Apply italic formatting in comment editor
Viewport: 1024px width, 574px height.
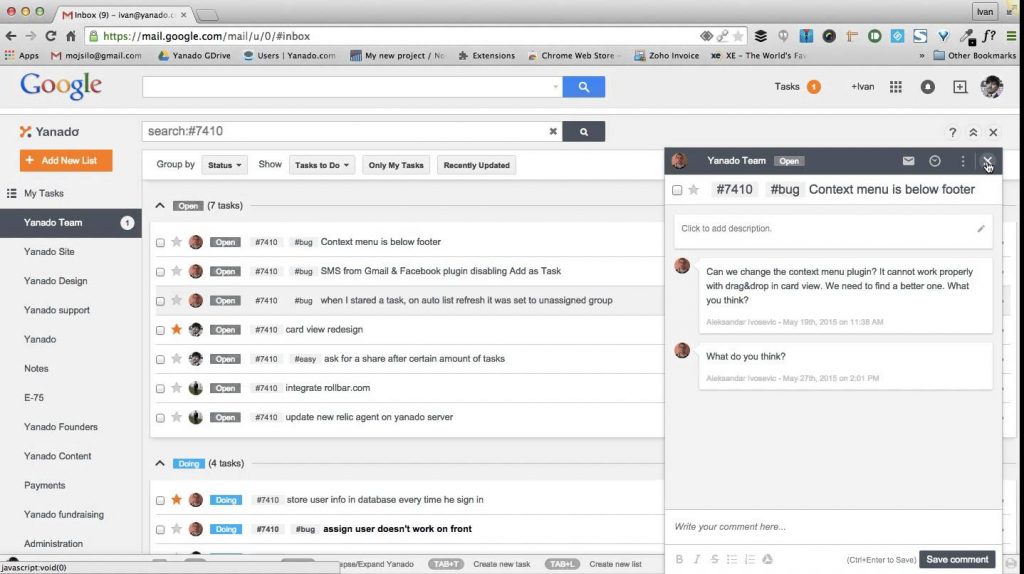point(697,559)
